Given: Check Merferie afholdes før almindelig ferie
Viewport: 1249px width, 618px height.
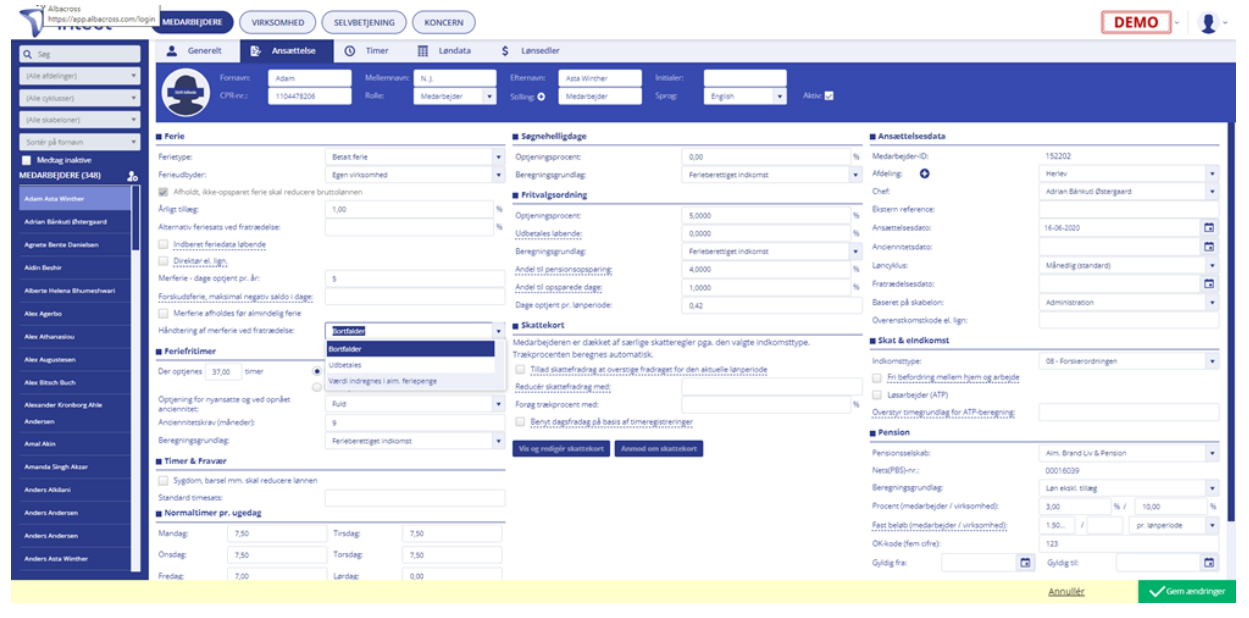Looking at the screenshot, I should coord(164,313).
